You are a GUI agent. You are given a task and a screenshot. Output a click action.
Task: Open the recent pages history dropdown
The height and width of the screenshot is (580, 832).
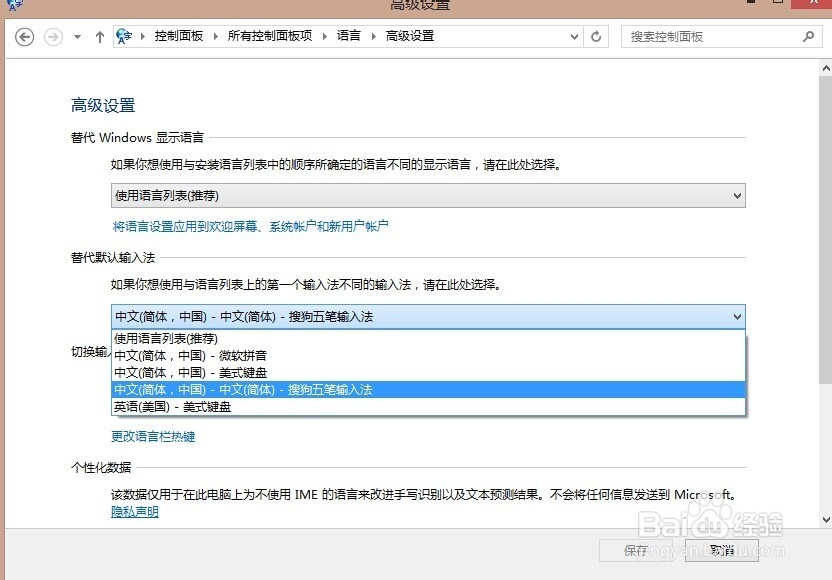click(x=75, y=36)
